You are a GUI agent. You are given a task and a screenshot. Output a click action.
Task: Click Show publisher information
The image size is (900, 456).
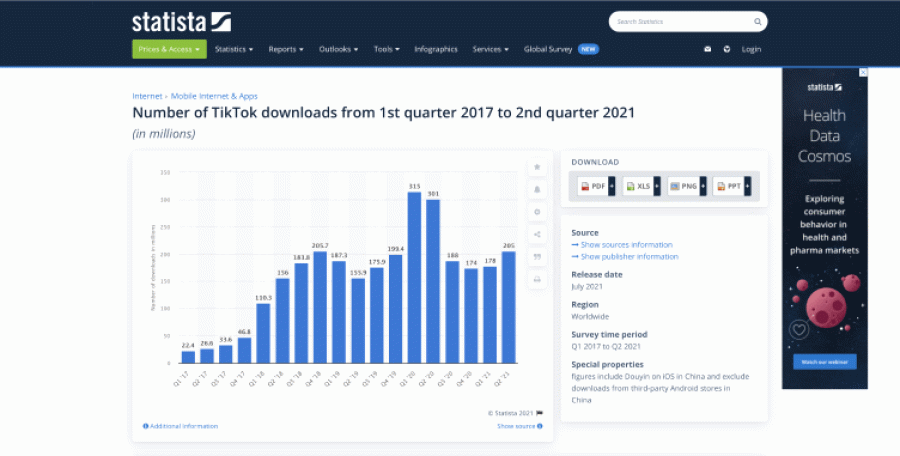pyautogui.click(x=625, y=257)
